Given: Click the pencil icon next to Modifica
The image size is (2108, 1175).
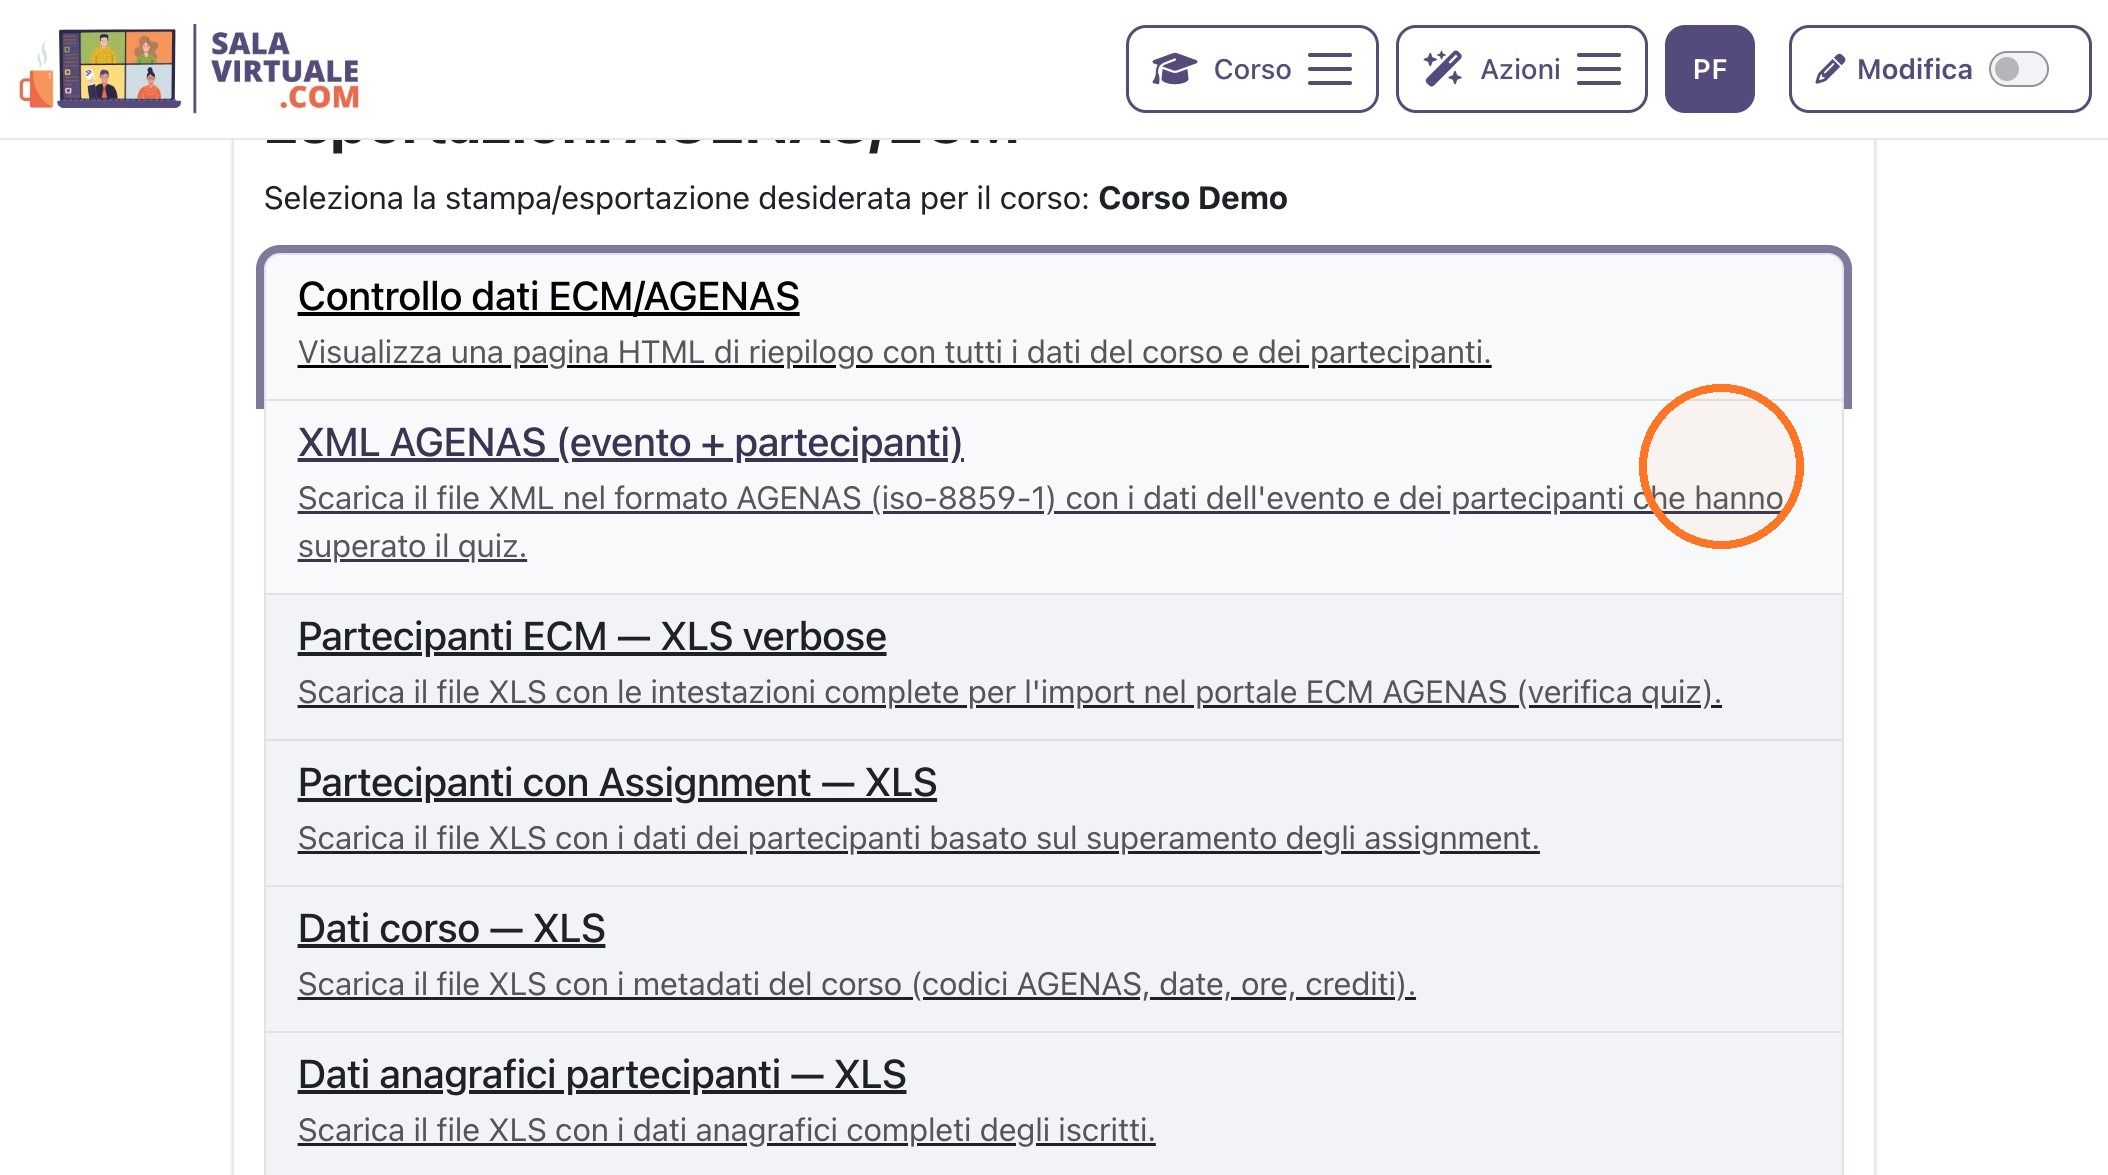Looking at the screenshot, I should pyautogui.click(x=1830, y=69).
